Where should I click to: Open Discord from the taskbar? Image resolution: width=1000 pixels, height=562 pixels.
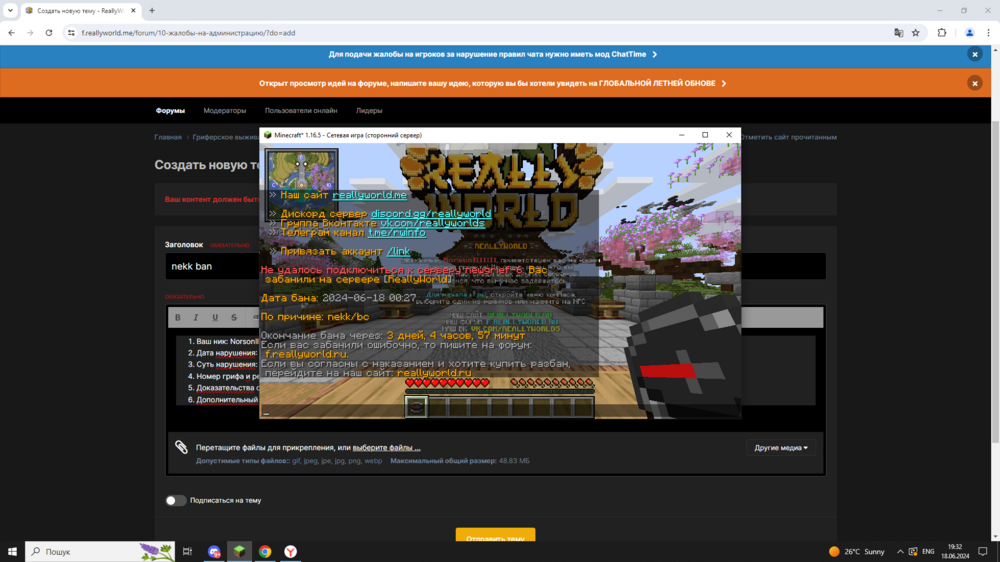[214, 552]
